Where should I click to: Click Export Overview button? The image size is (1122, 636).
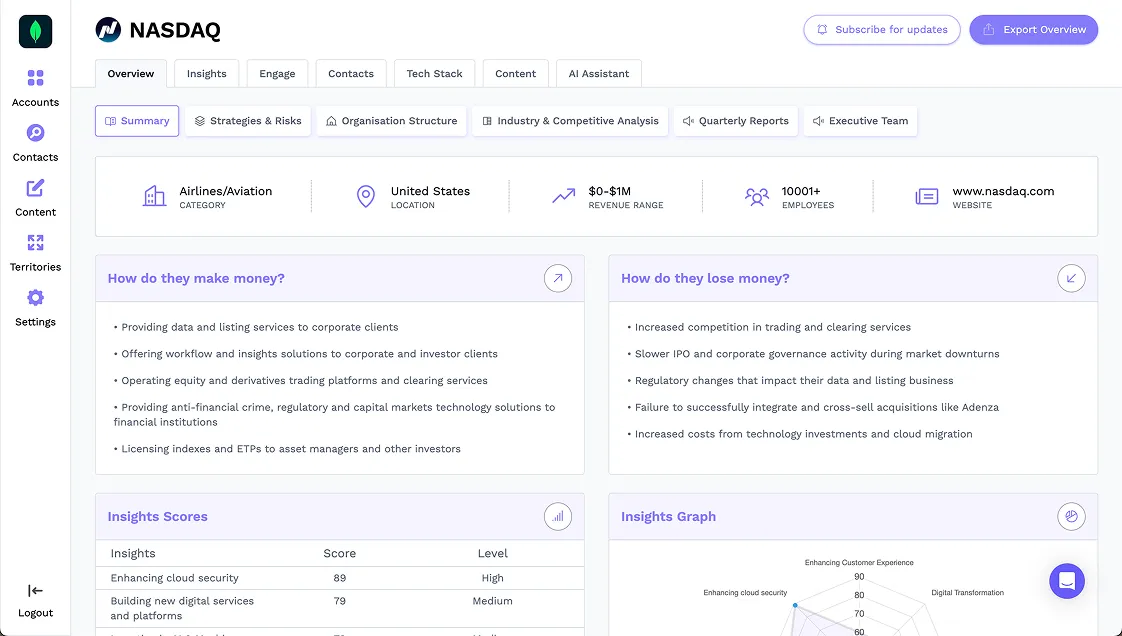point(1033,30)
